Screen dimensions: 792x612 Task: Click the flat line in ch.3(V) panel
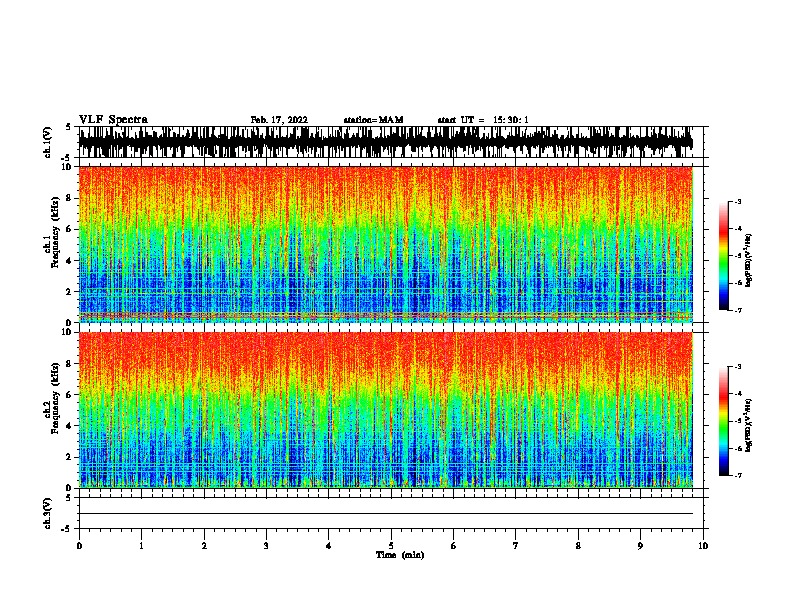385,513
